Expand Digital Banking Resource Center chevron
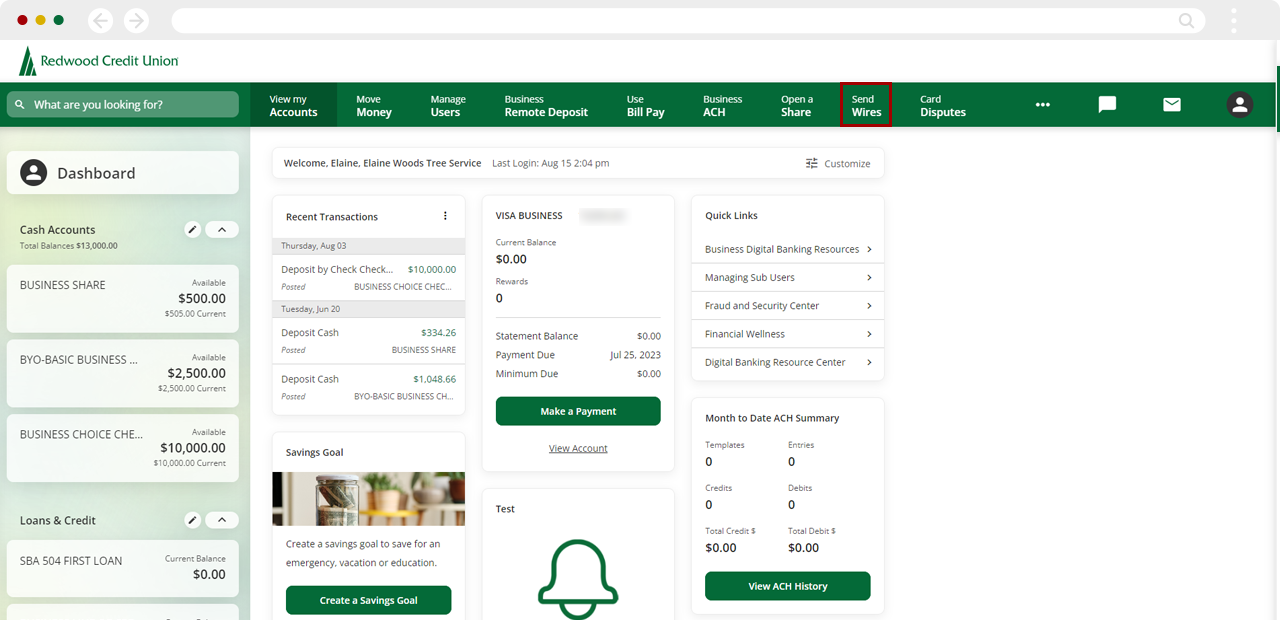1280x620 pixels. point(869,362)
